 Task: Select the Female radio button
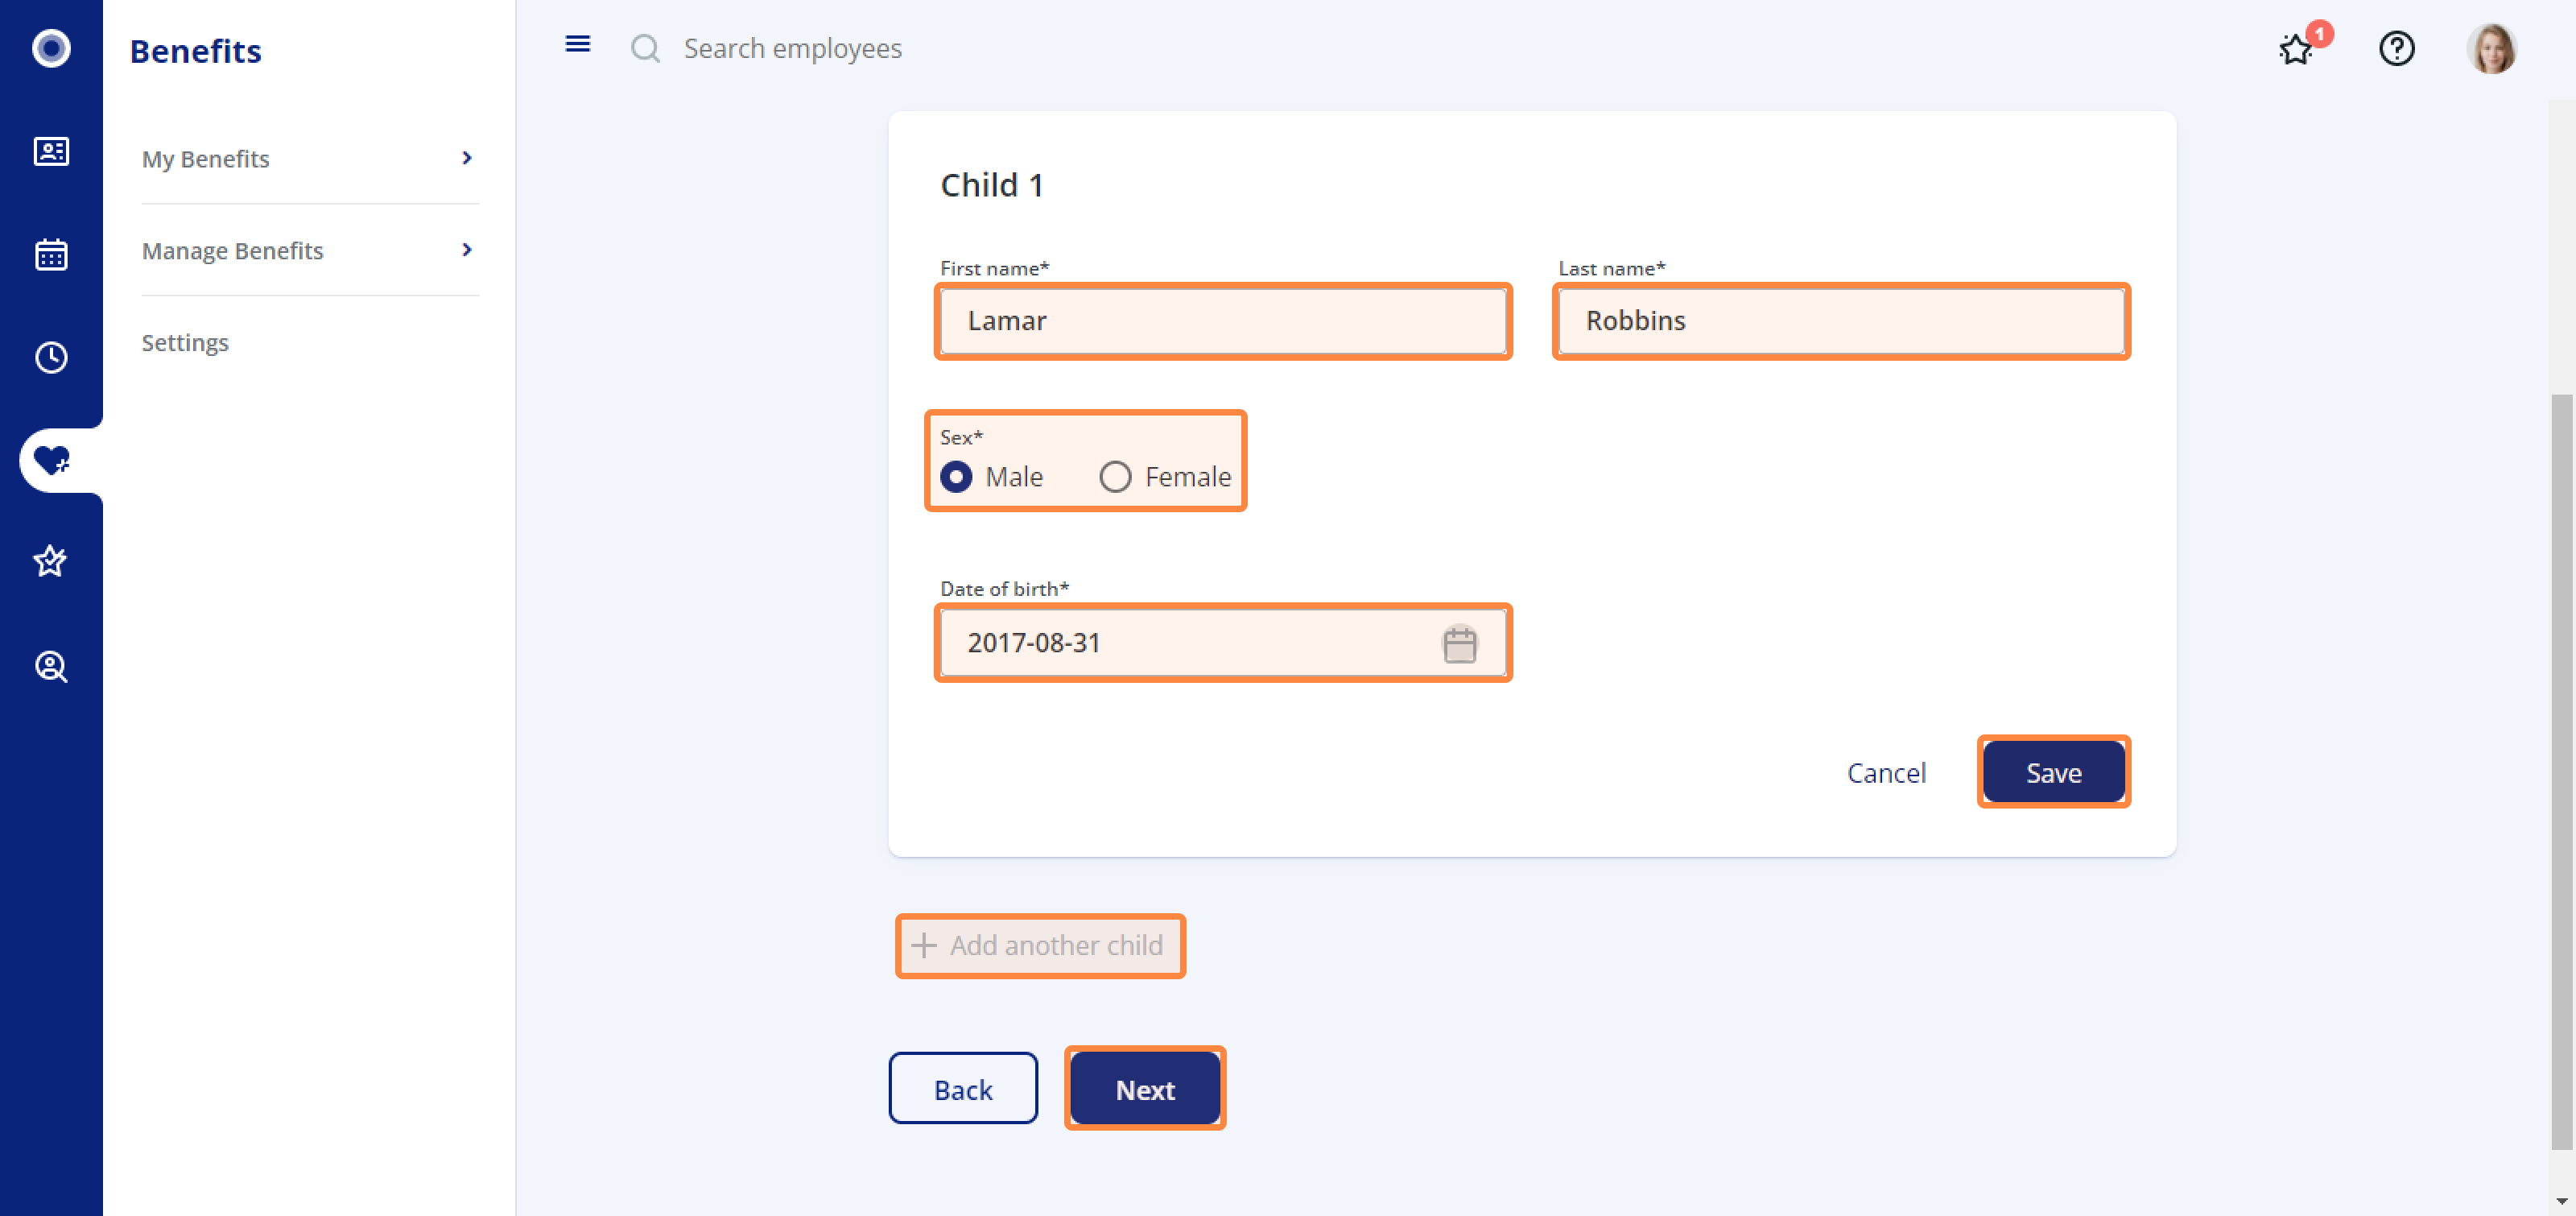coord(1115,477)
